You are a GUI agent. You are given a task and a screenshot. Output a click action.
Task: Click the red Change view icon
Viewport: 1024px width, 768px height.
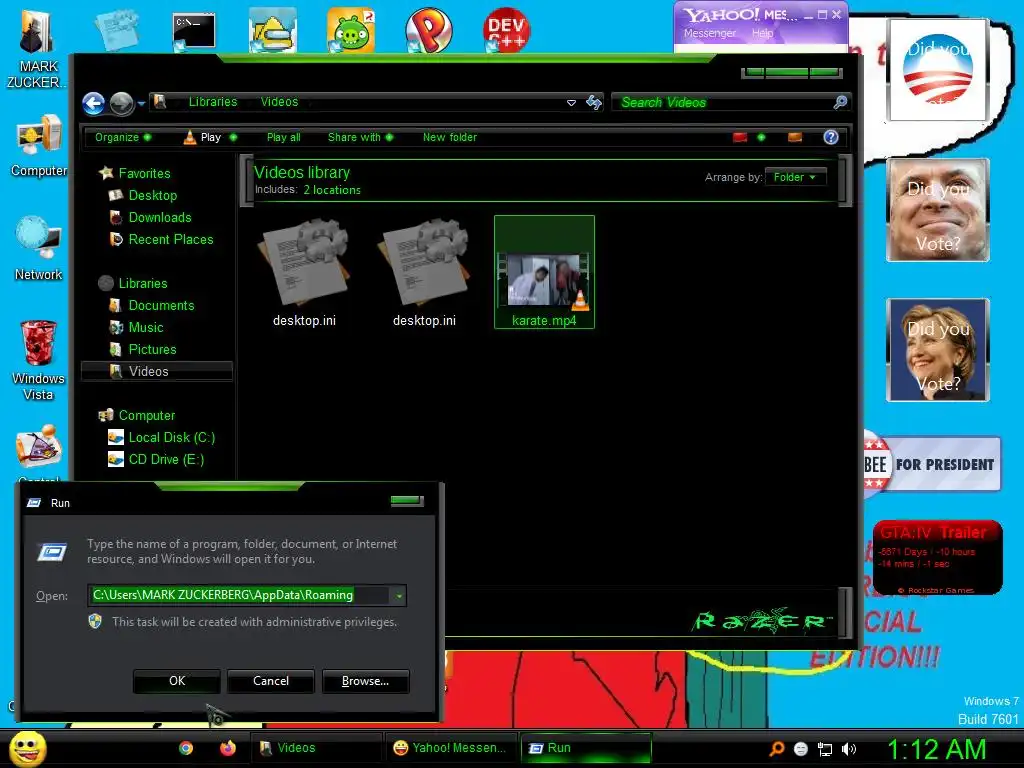point(739,137)
